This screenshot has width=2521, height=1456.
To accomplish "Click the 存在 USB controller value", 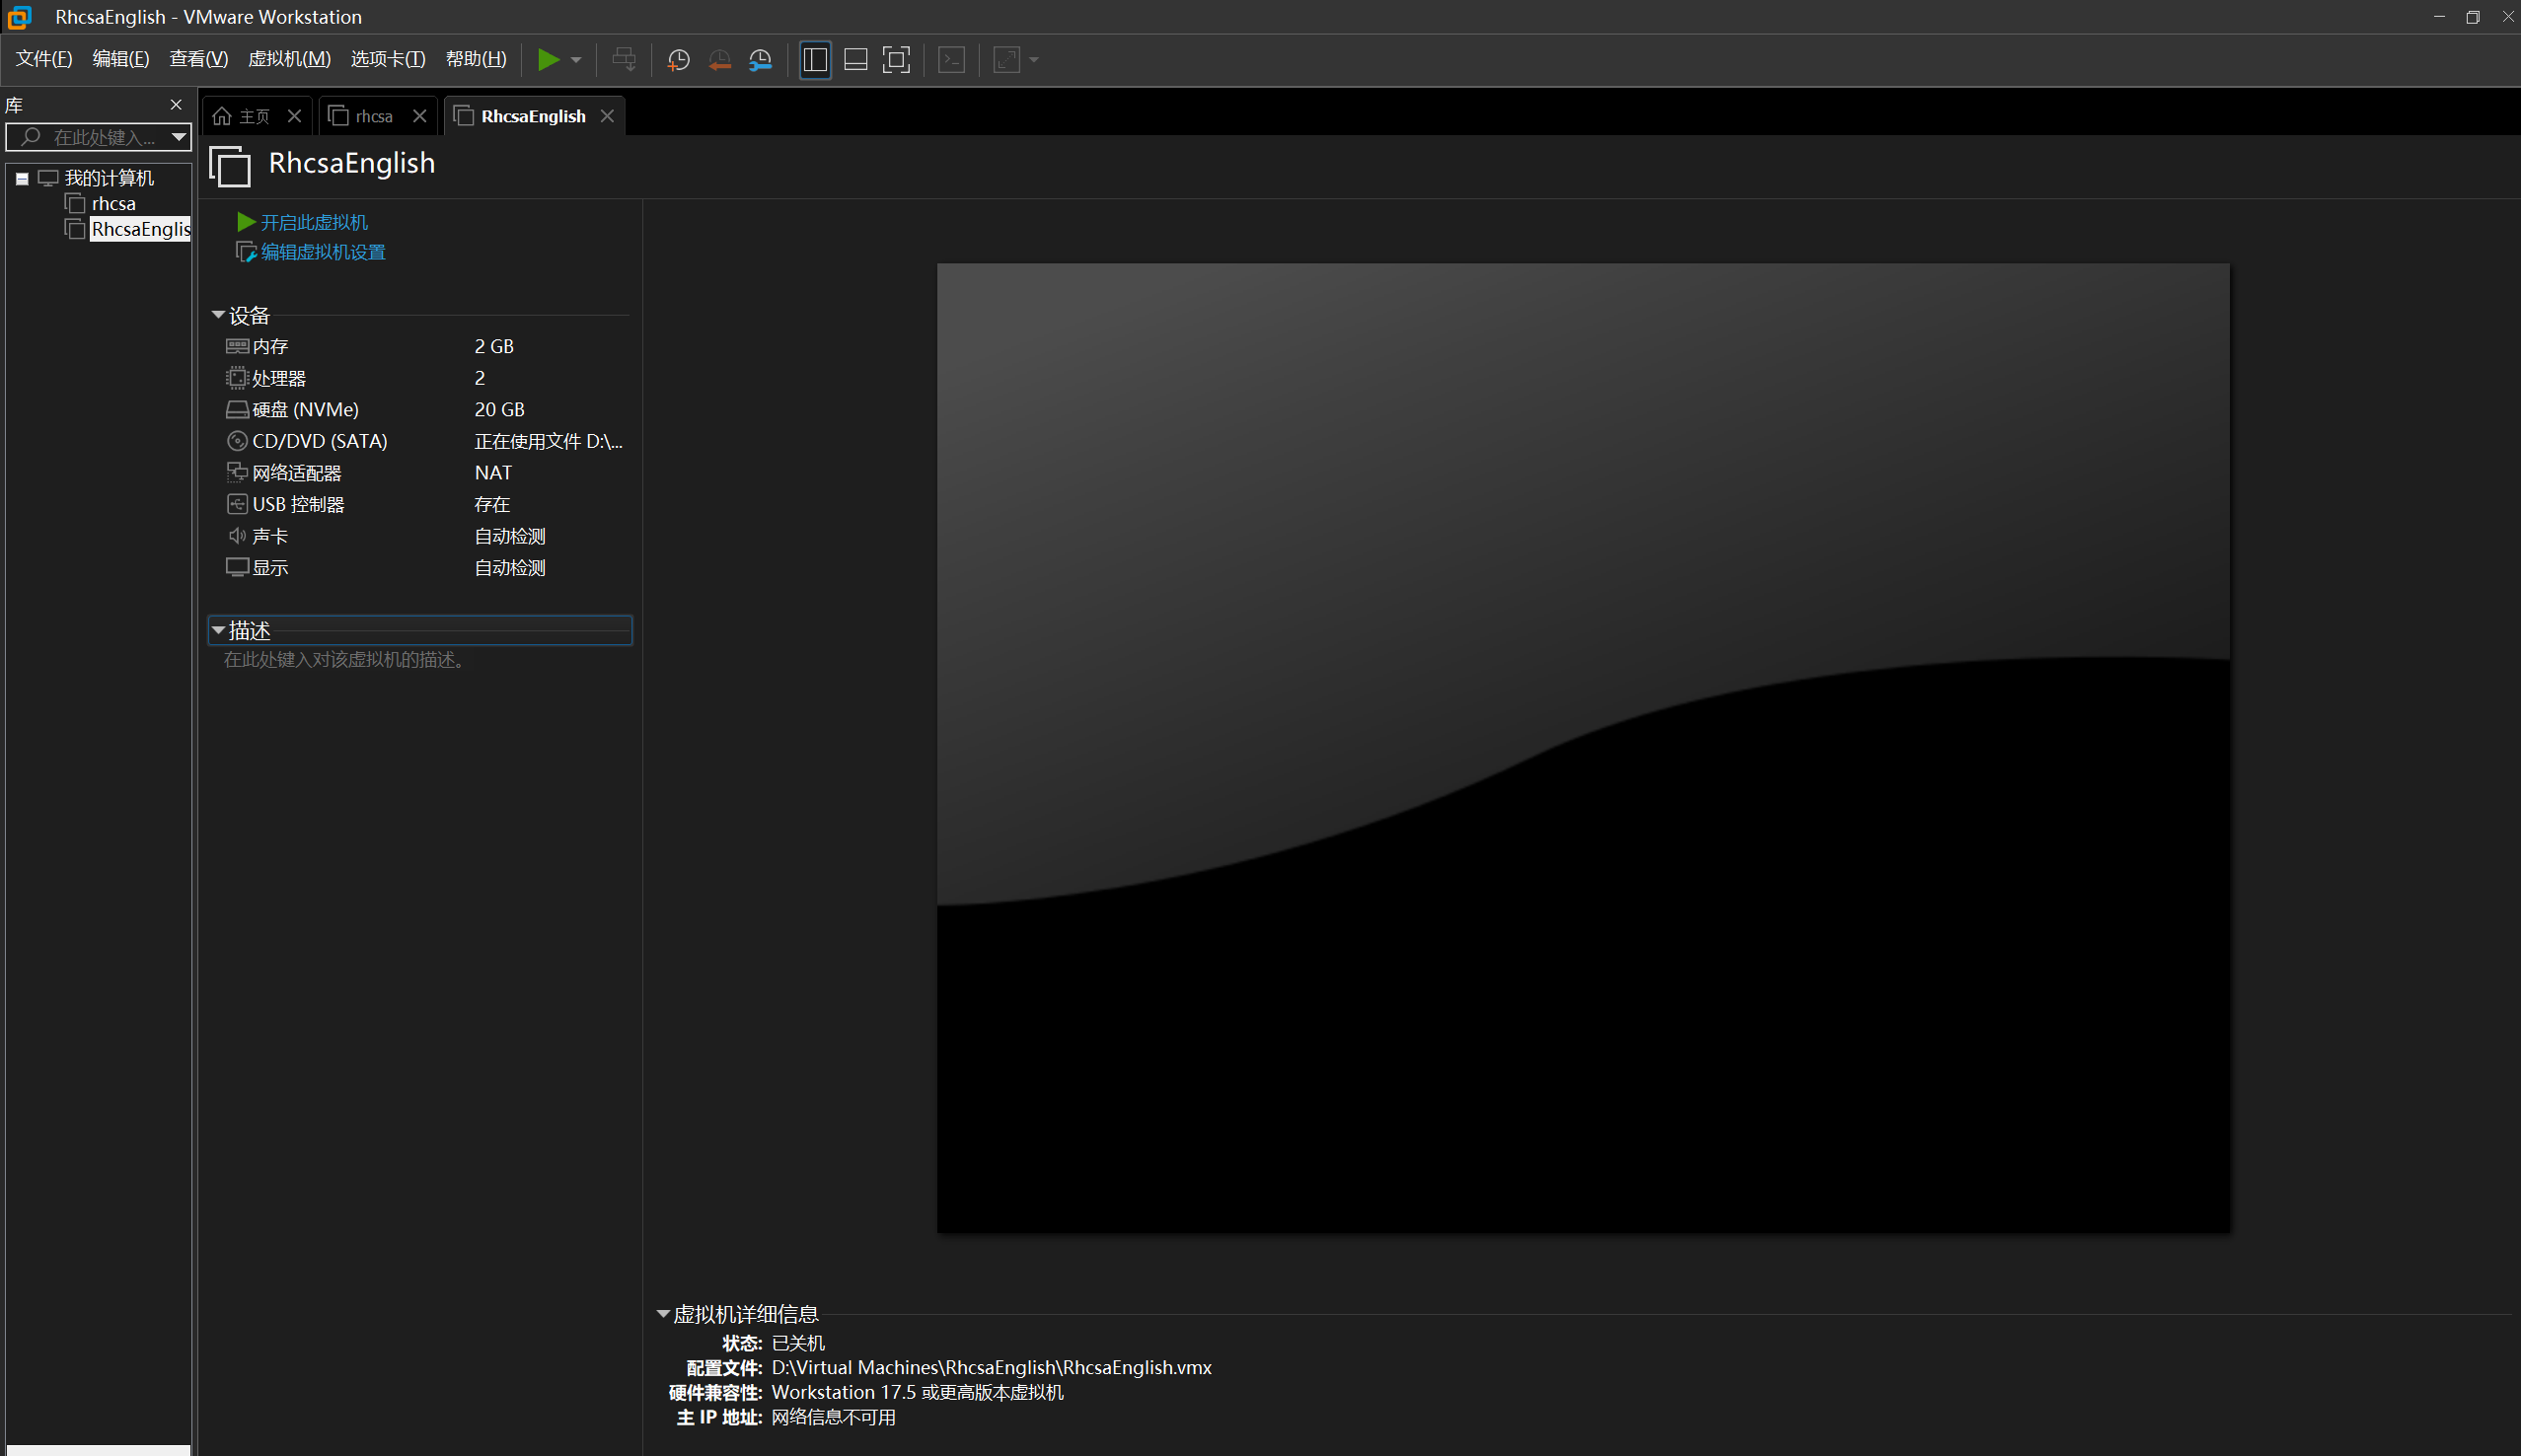I will (492, 505).
